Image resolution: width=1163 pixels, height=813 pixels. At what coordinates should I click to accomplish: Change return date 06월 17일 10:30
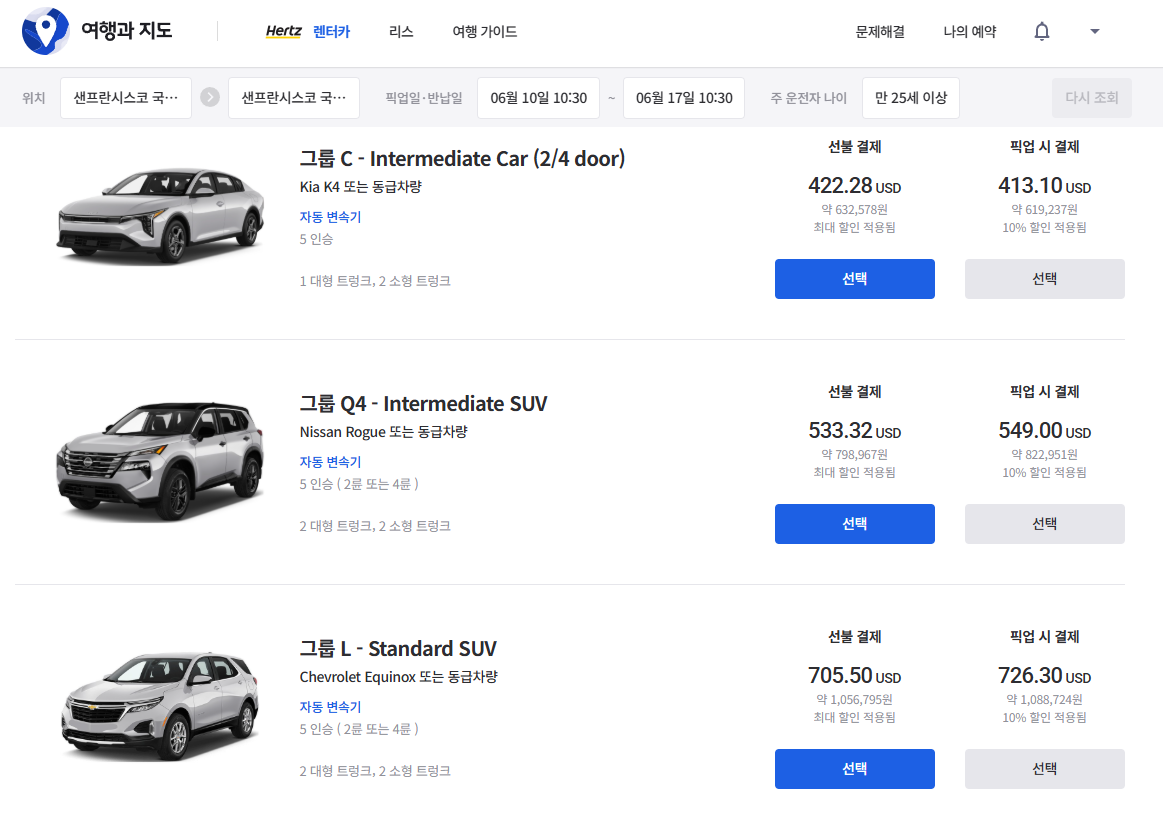coord(684,98)
